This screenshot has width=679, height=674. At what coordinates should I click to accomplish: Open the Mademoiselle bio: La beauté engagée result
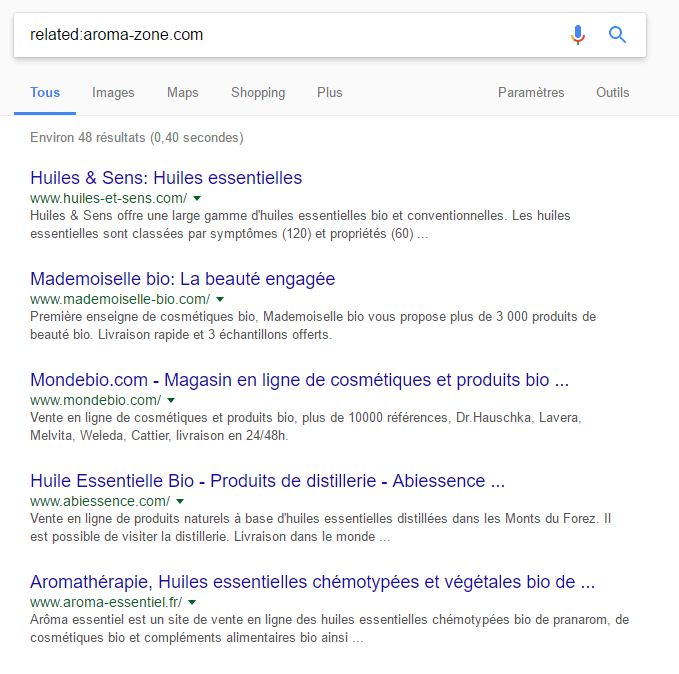coord(182,279)
